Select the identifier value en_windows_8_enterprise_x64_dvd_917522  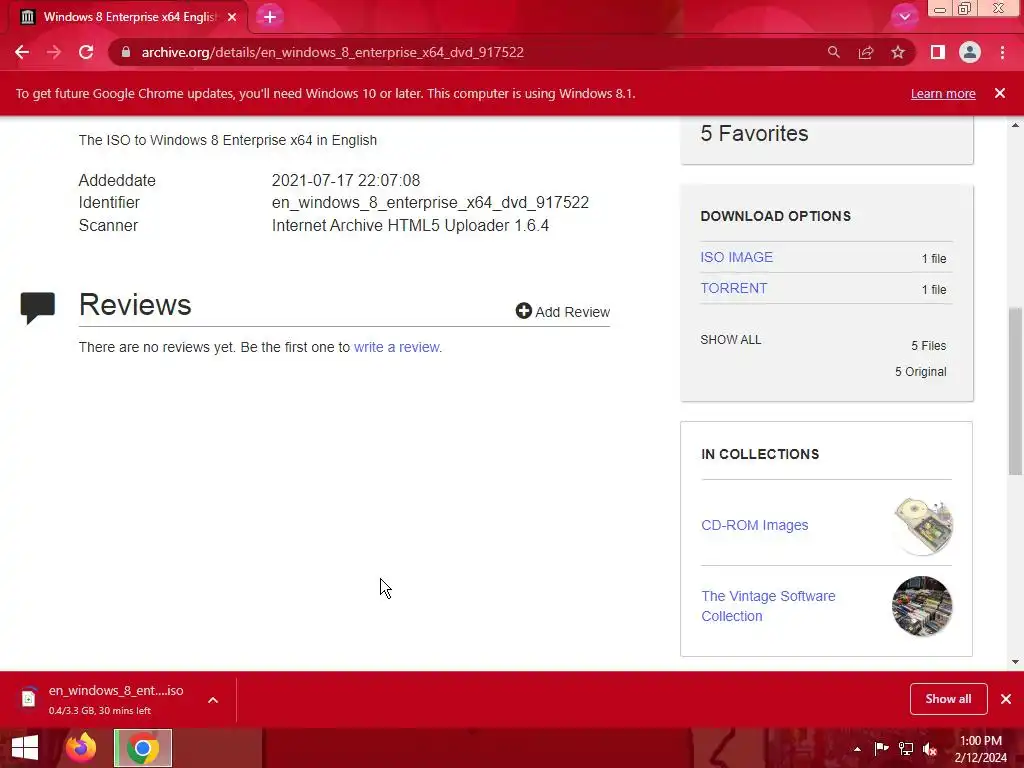coord(430,202)
